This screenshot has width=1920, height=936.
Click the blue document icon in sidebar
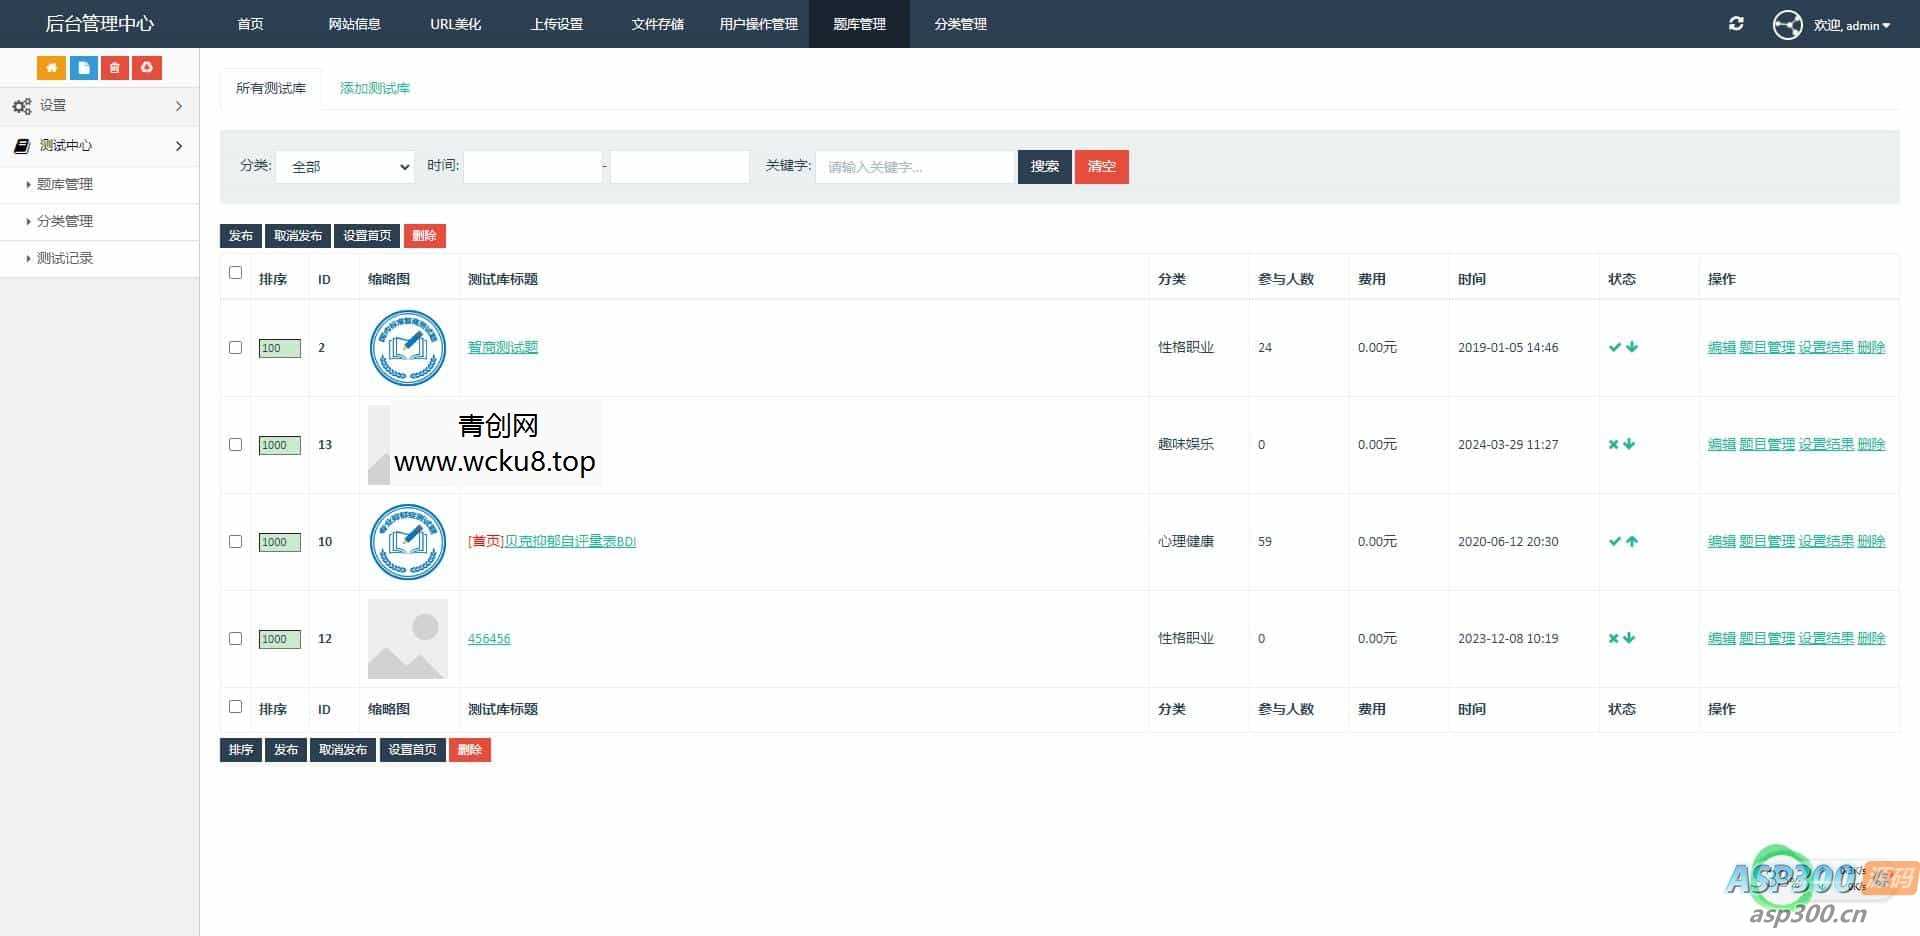[x=83, y=68]
